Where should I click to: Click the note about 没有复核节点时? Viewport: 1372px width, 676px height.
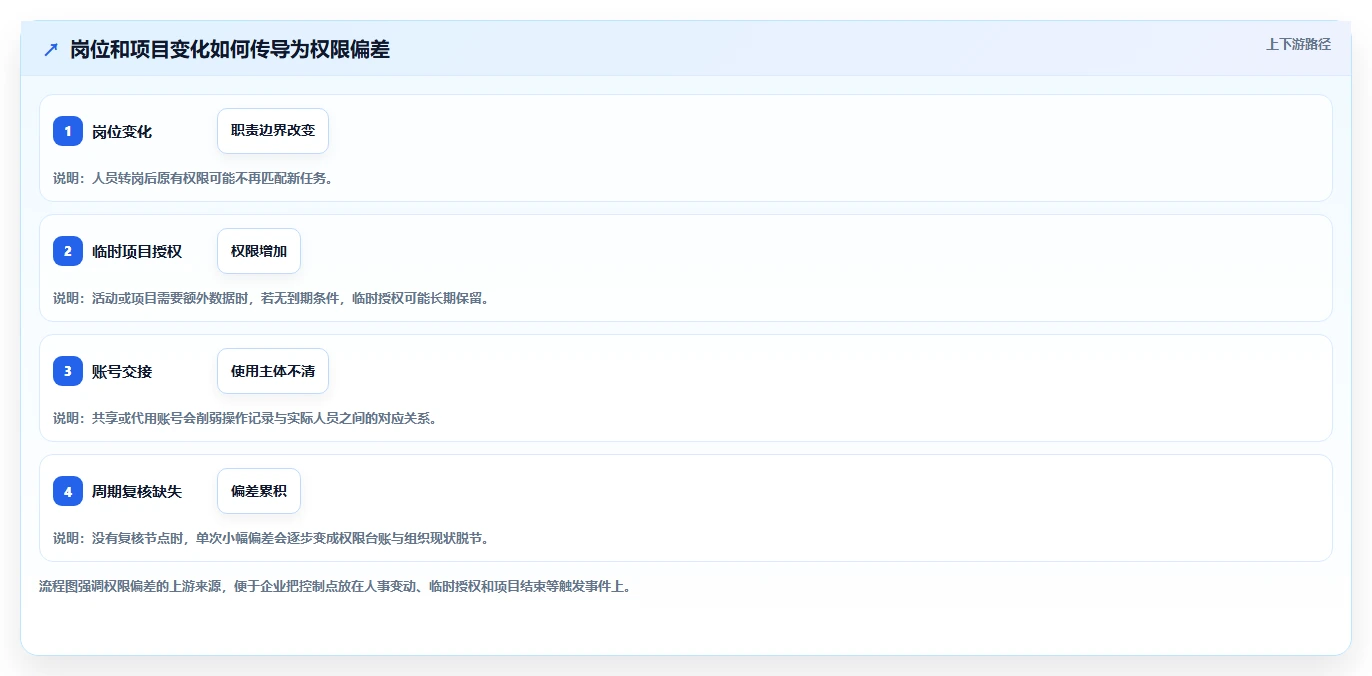271,538
